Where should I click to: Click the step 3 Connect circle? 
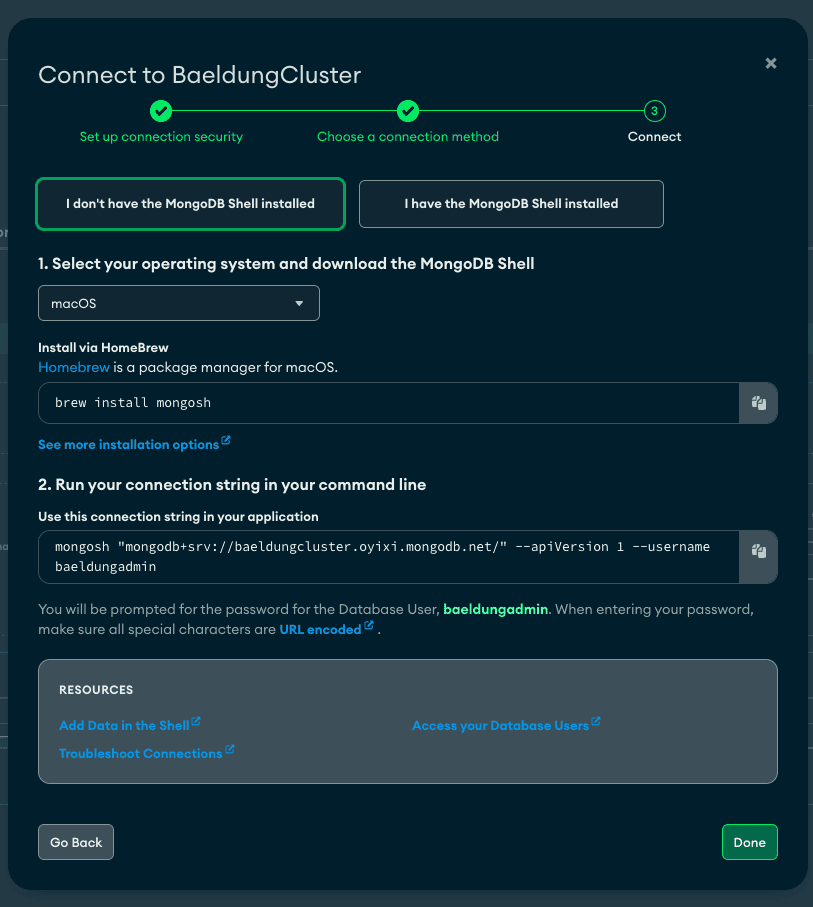point(654,110)
